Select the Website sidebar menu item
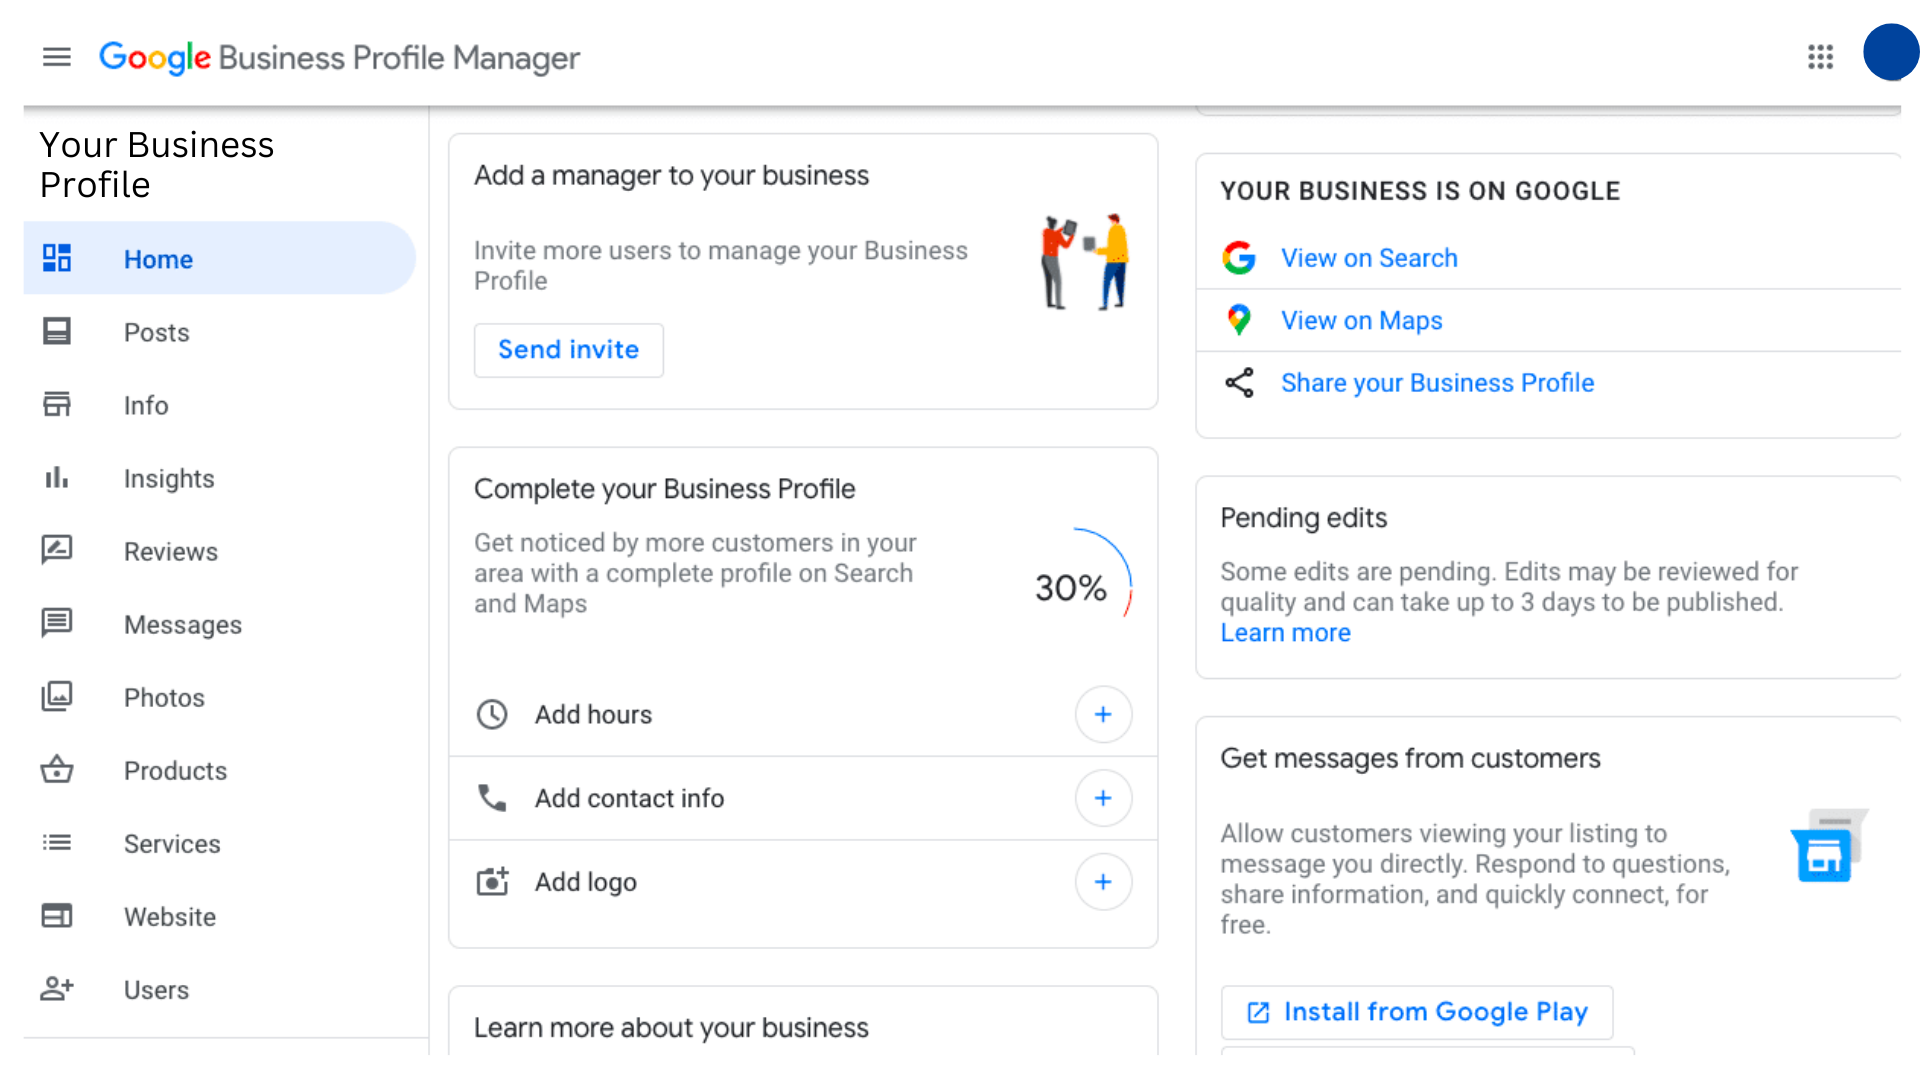Image resolution: width=1920 pixels, height=1080 pixels. (x=169, y=915)
